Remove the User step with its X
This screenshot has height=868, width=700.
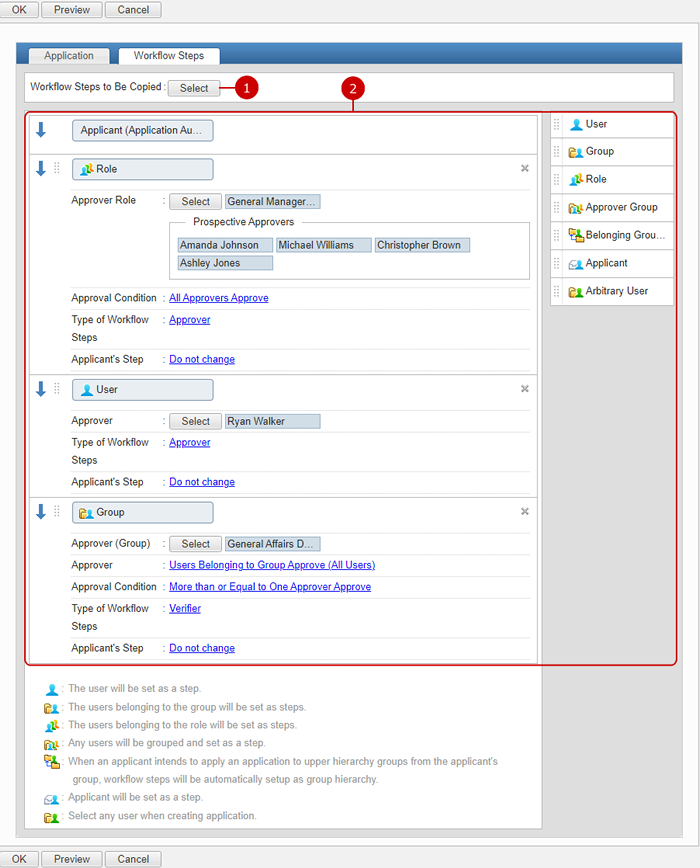(525, 389)
